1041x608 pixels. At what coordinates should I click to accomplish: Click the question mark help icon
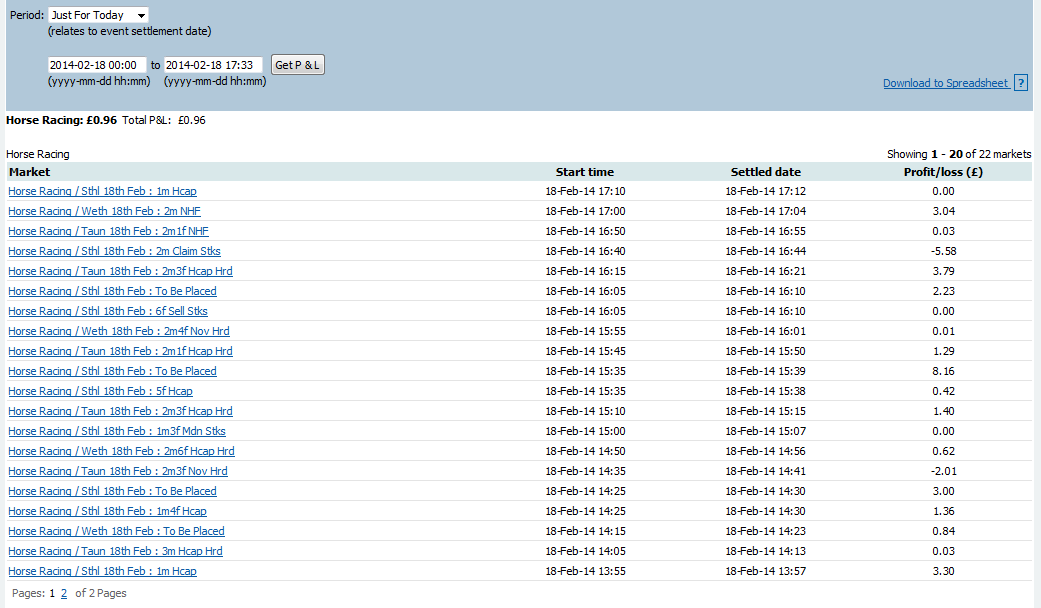pyautogui.click(x=1021, y=83)
